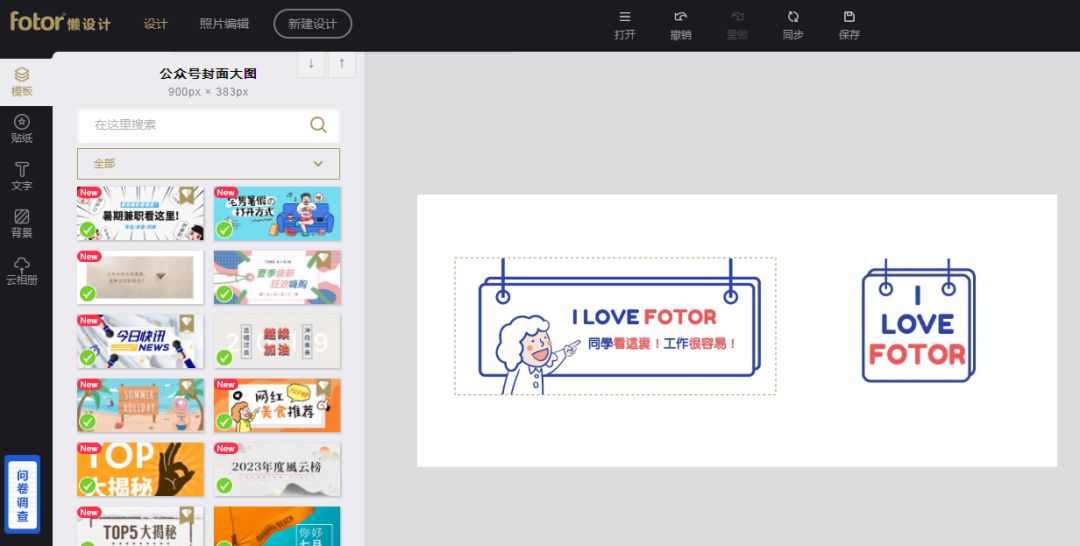Switch to the 设计 tab

click(156, 23)
